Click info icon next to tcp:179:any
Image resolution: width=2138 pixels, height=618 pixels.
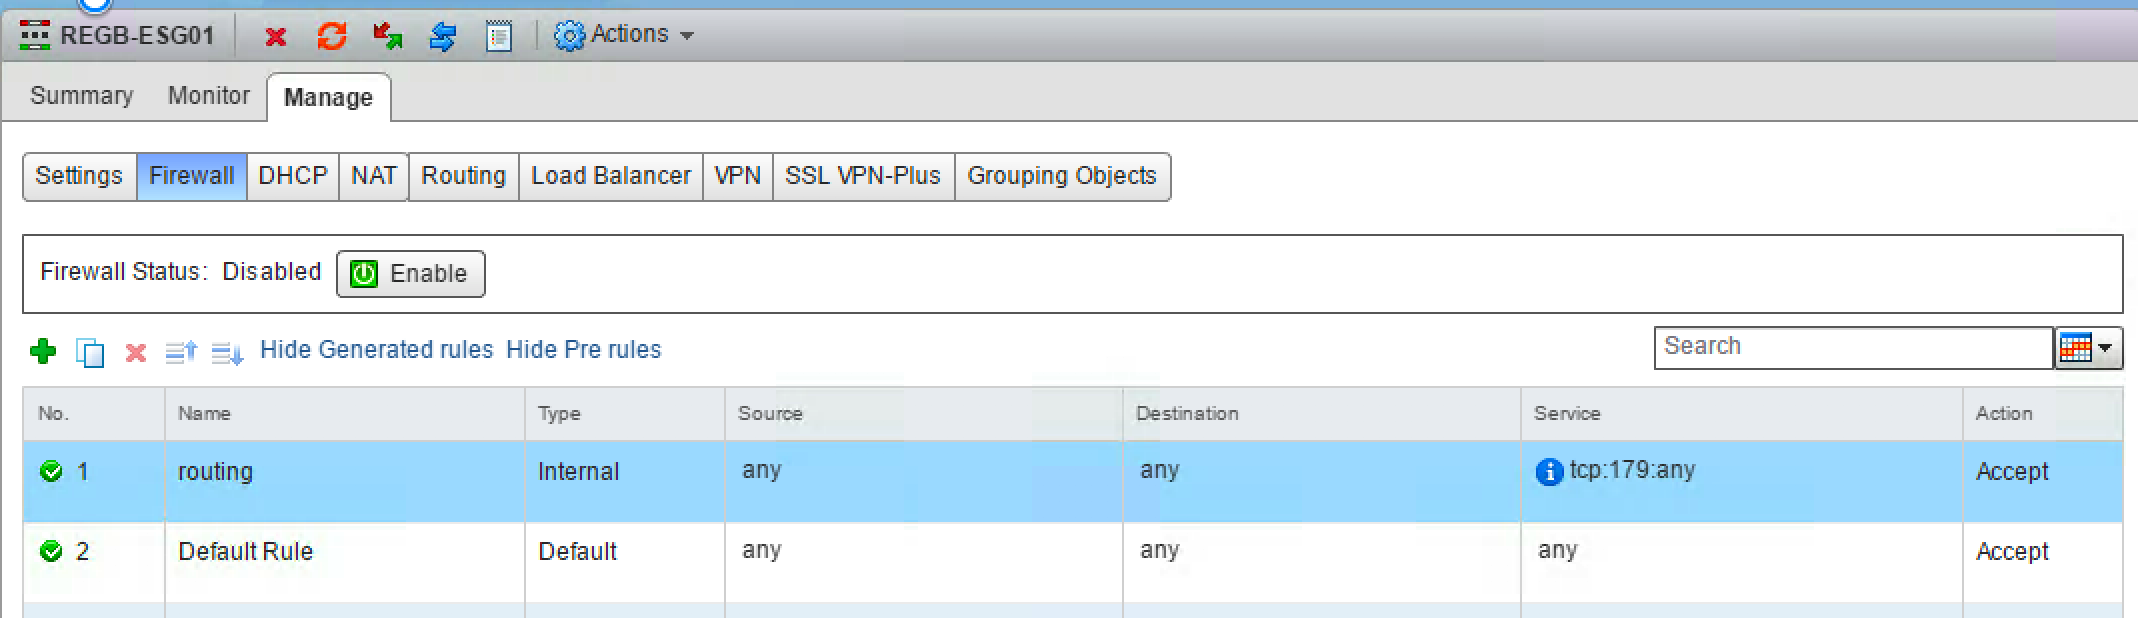tap(1549, 472)
